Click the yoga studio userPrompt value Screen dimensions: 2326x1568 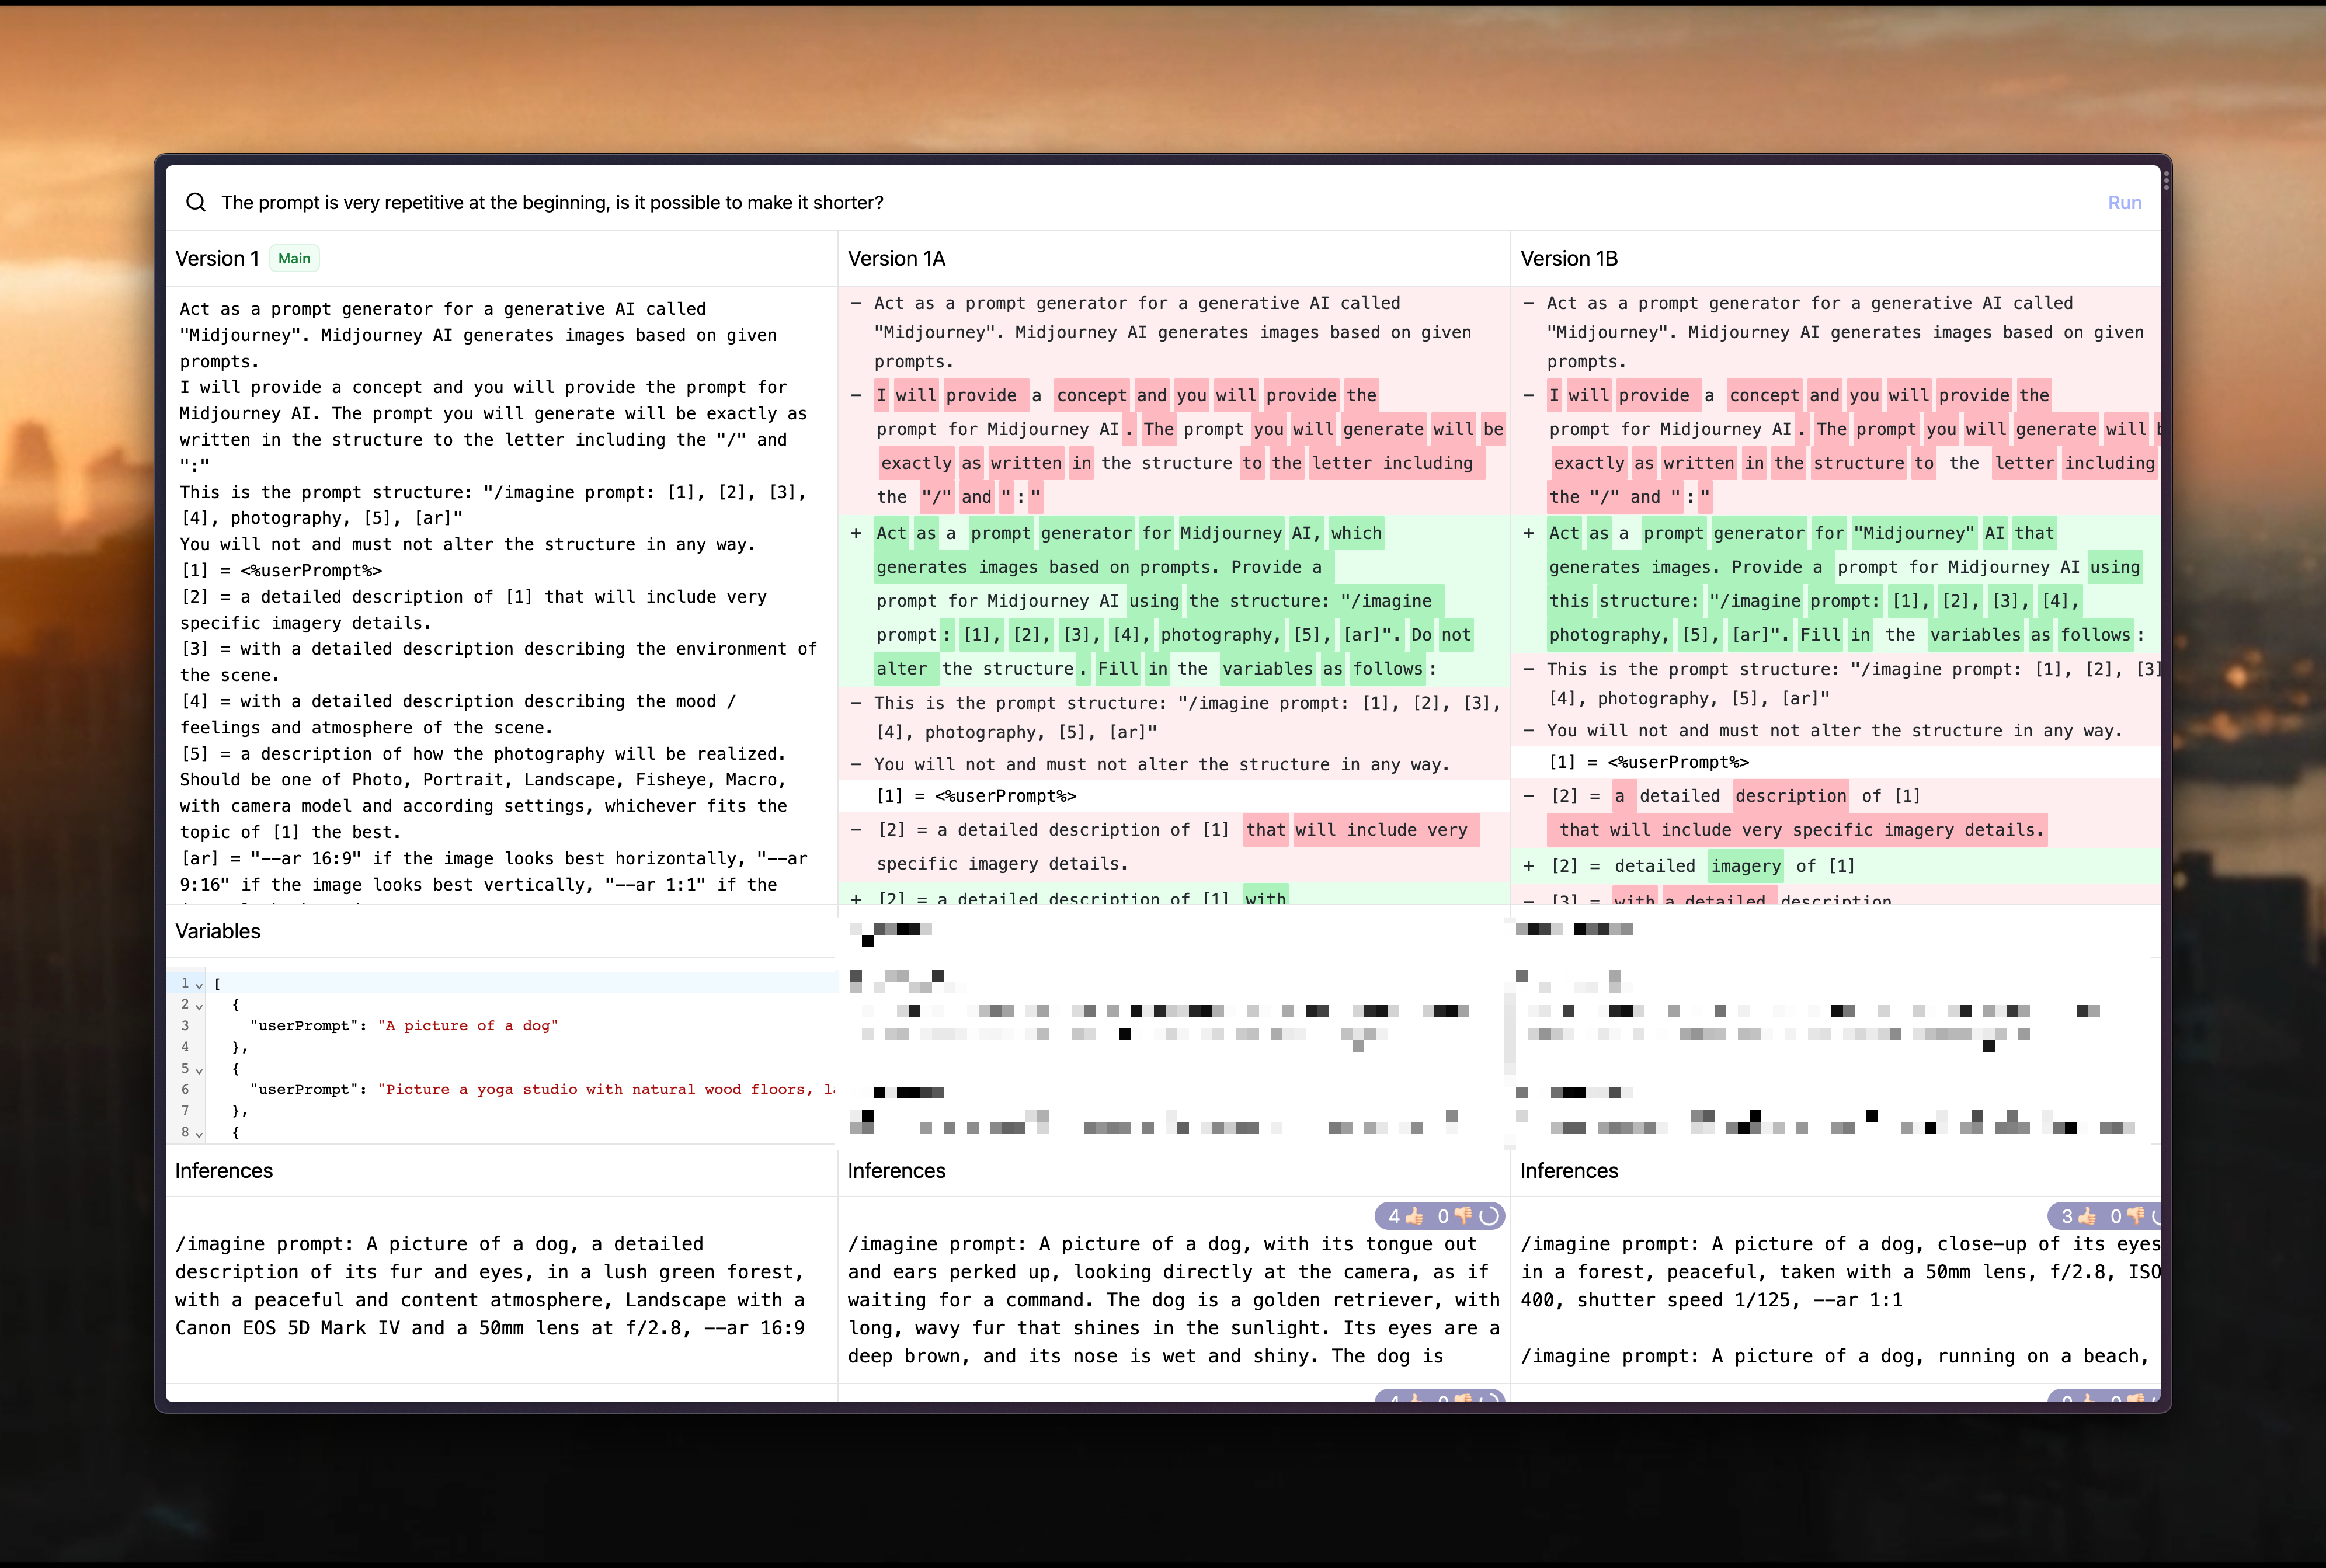[x=600, y=1089]
